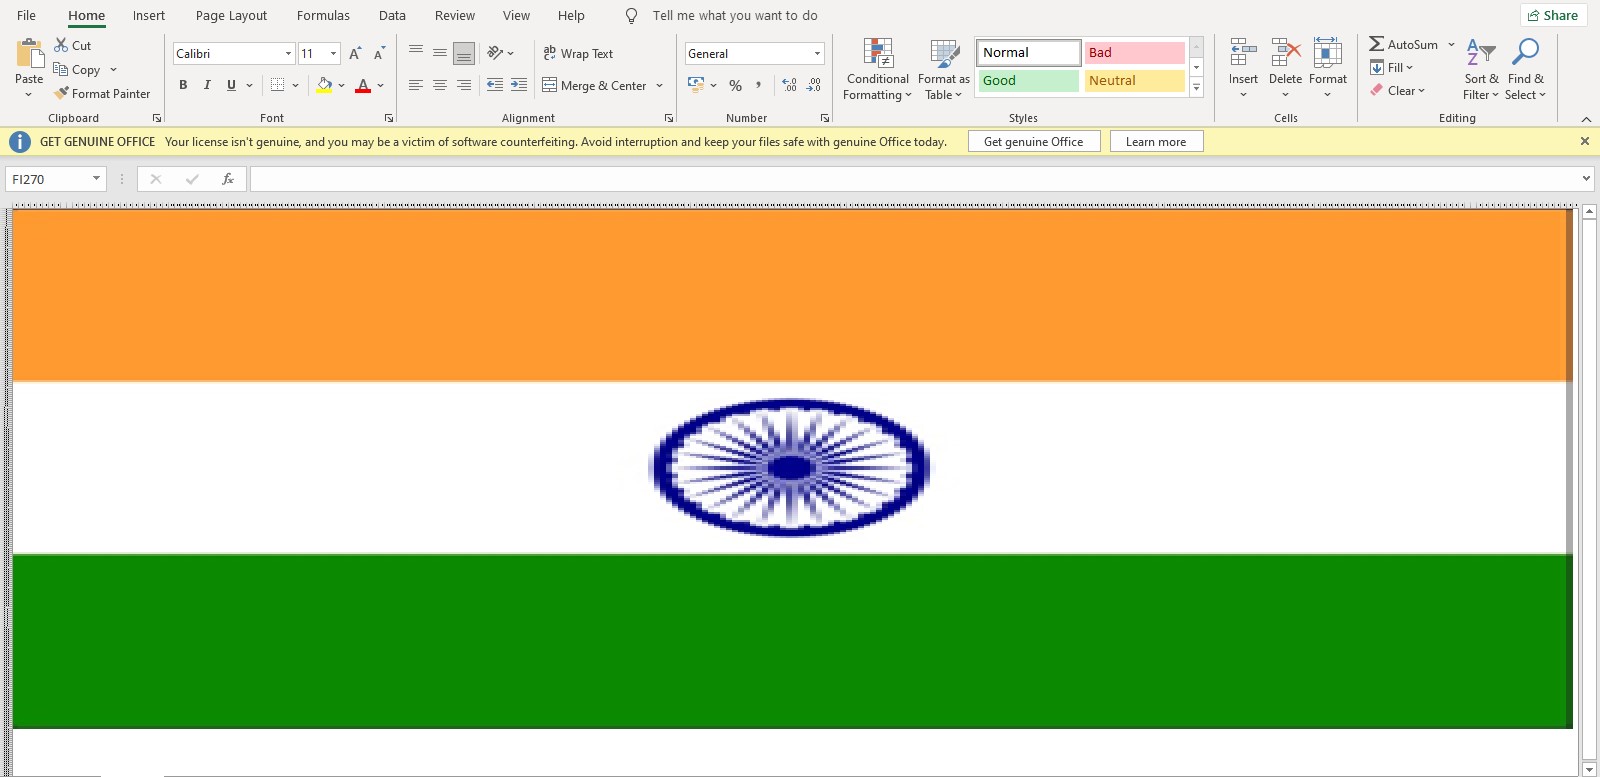Open the Font dialog launcher
Viewport: 1600px width, 777px height.
point(389,118)
